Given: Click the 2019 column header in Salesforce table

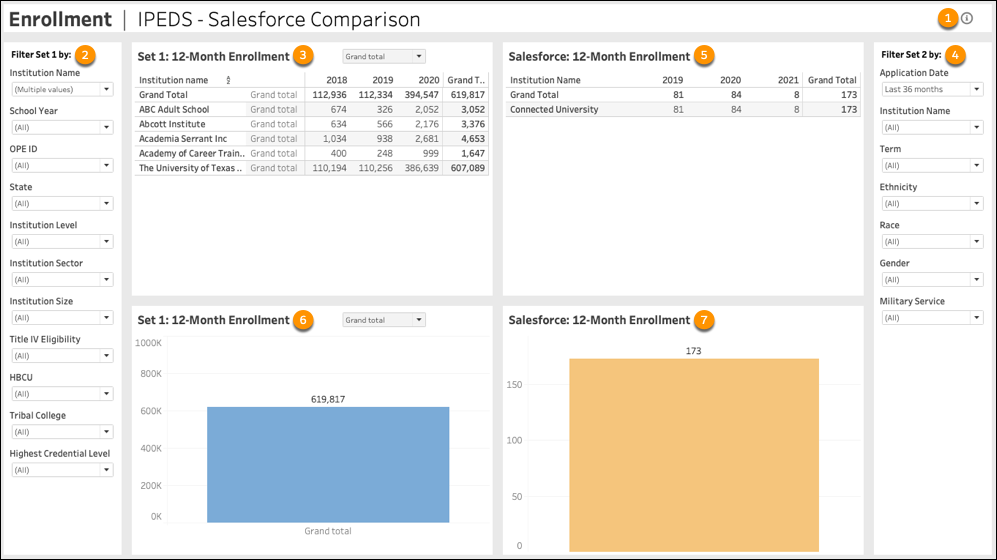Looking at the screenshot, I should click(672, 80).
